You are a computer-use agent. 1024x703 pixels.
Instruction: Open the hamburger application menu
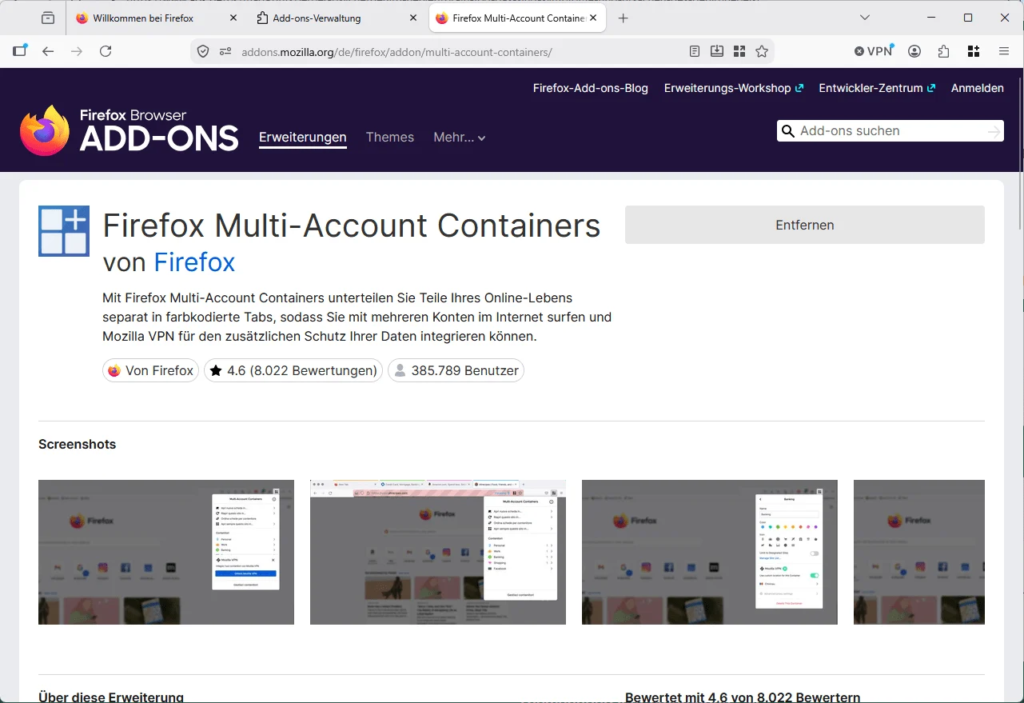tap(1004, 51)
